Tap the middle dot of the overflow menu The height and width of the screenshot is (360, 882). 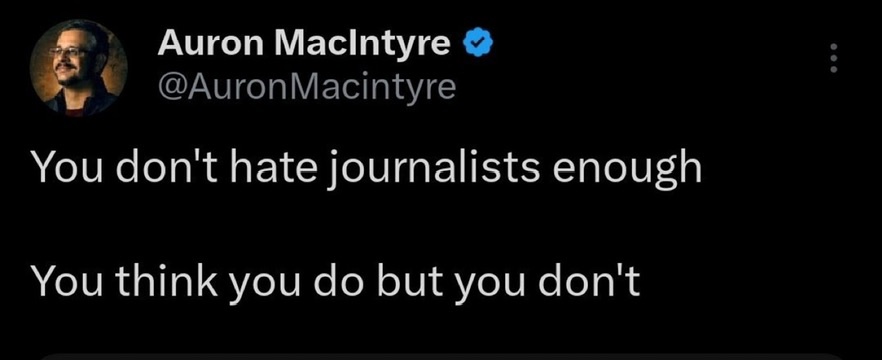pyautogui.click(x=834, y=57)
